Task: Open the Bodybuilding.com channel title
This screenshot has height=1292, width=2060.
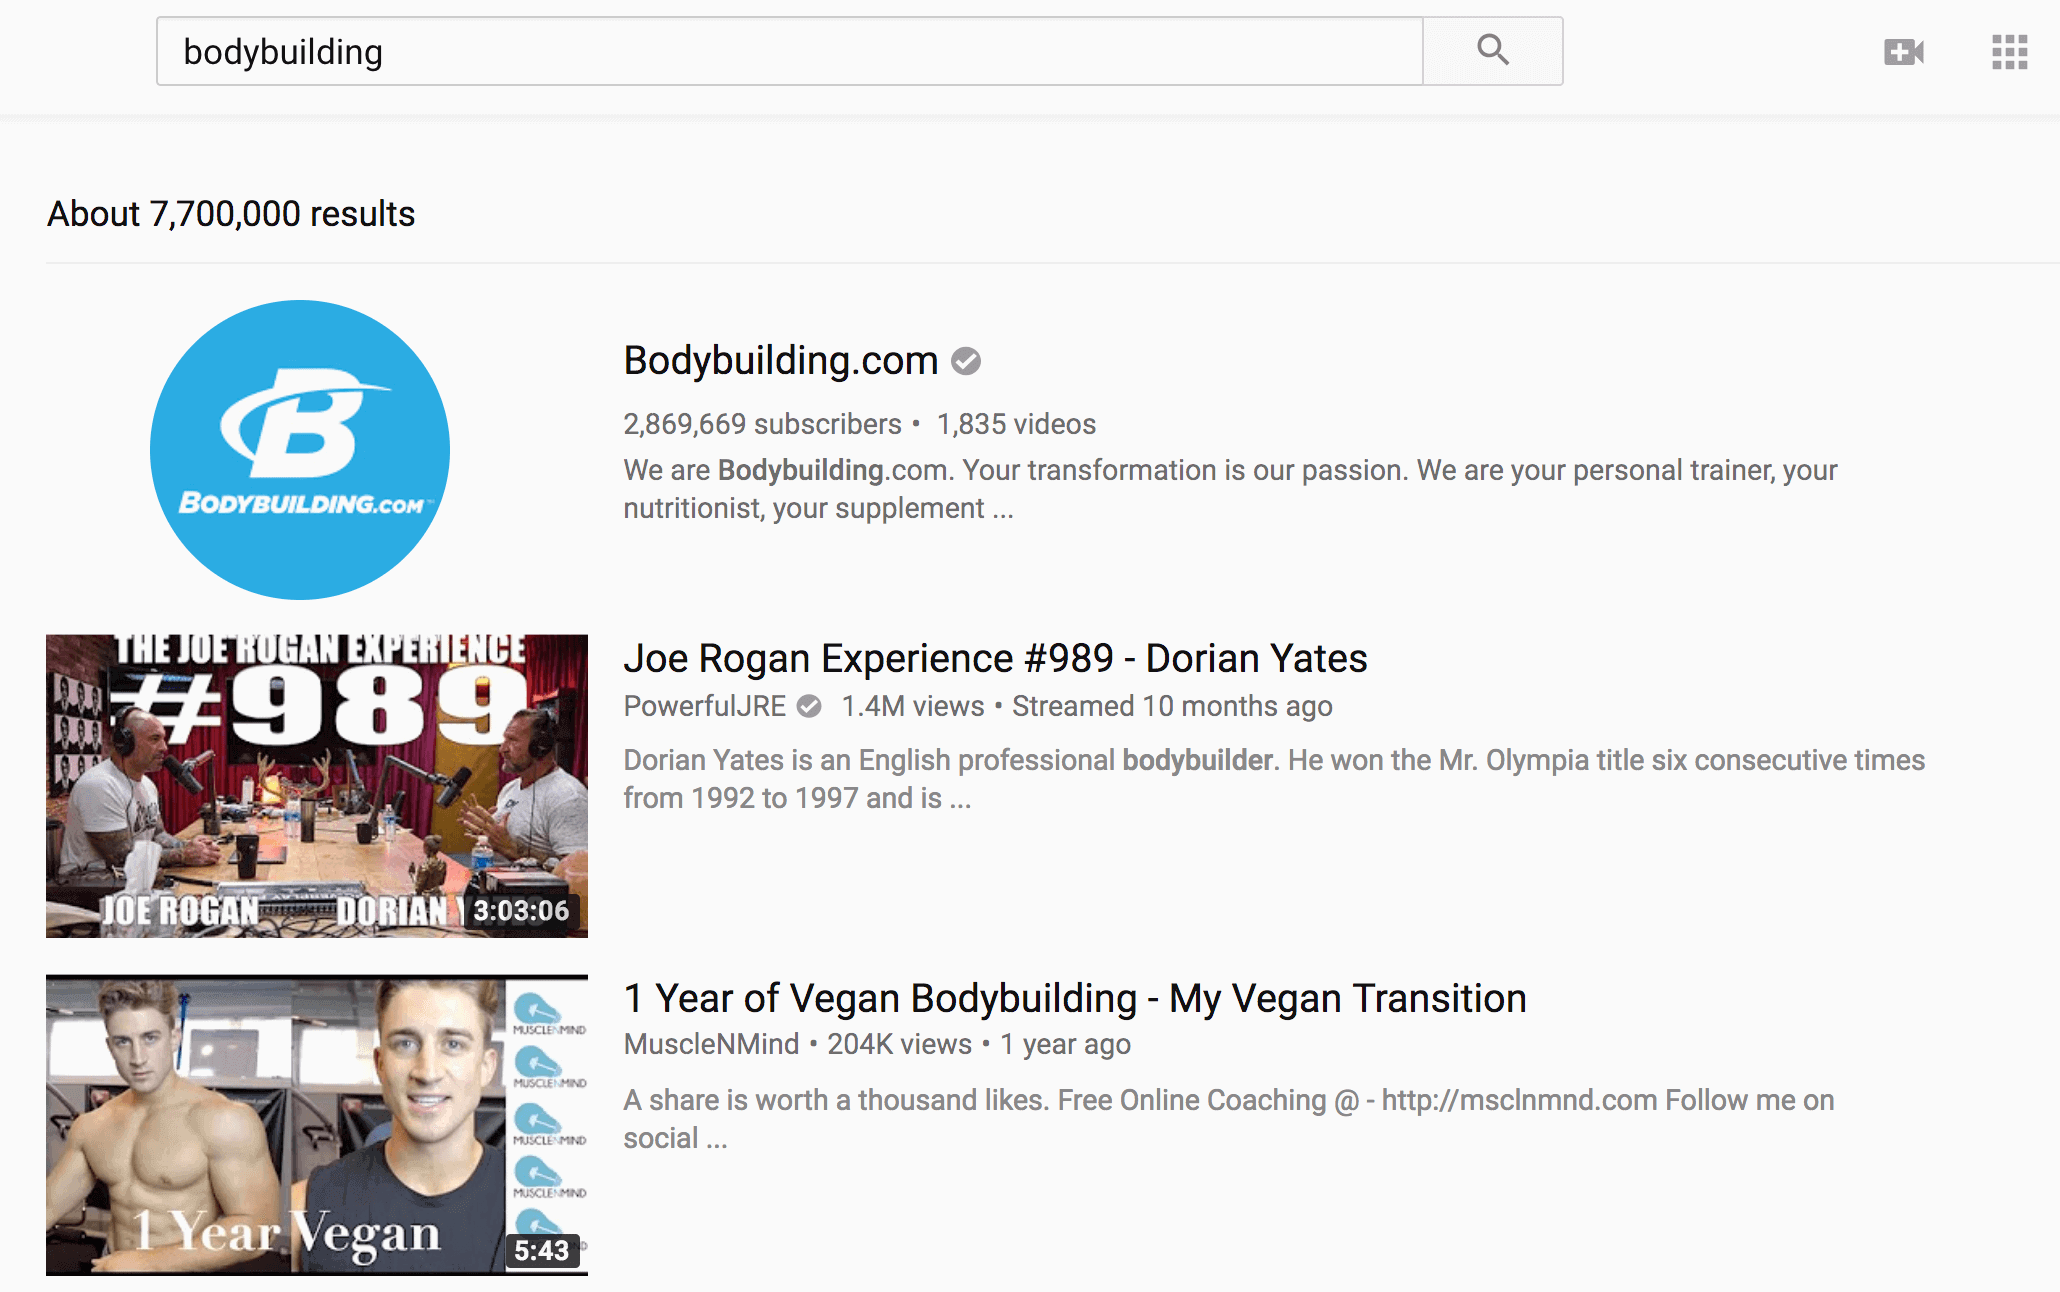Action: click(781, 361)
